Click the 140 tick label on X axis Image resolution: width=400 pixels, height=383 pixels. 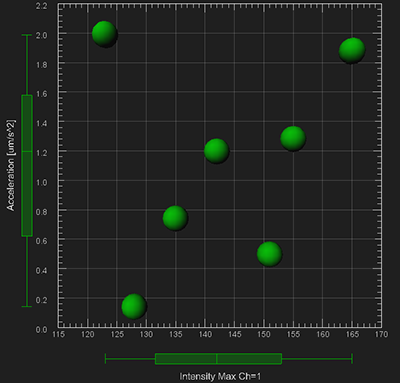click(x=205, y=334)
